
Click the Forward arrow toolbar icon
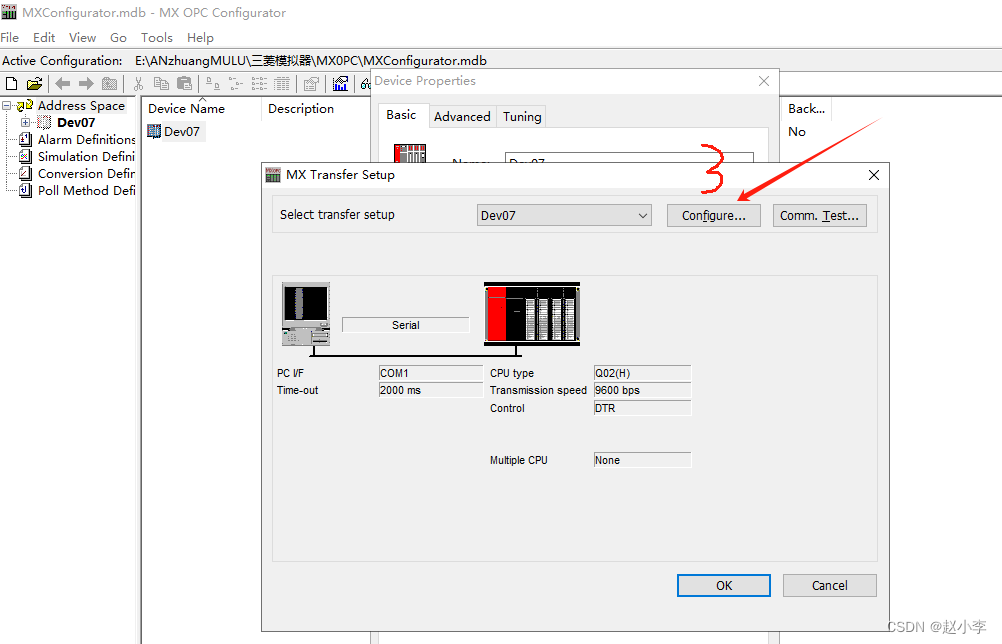pos(86,84)
